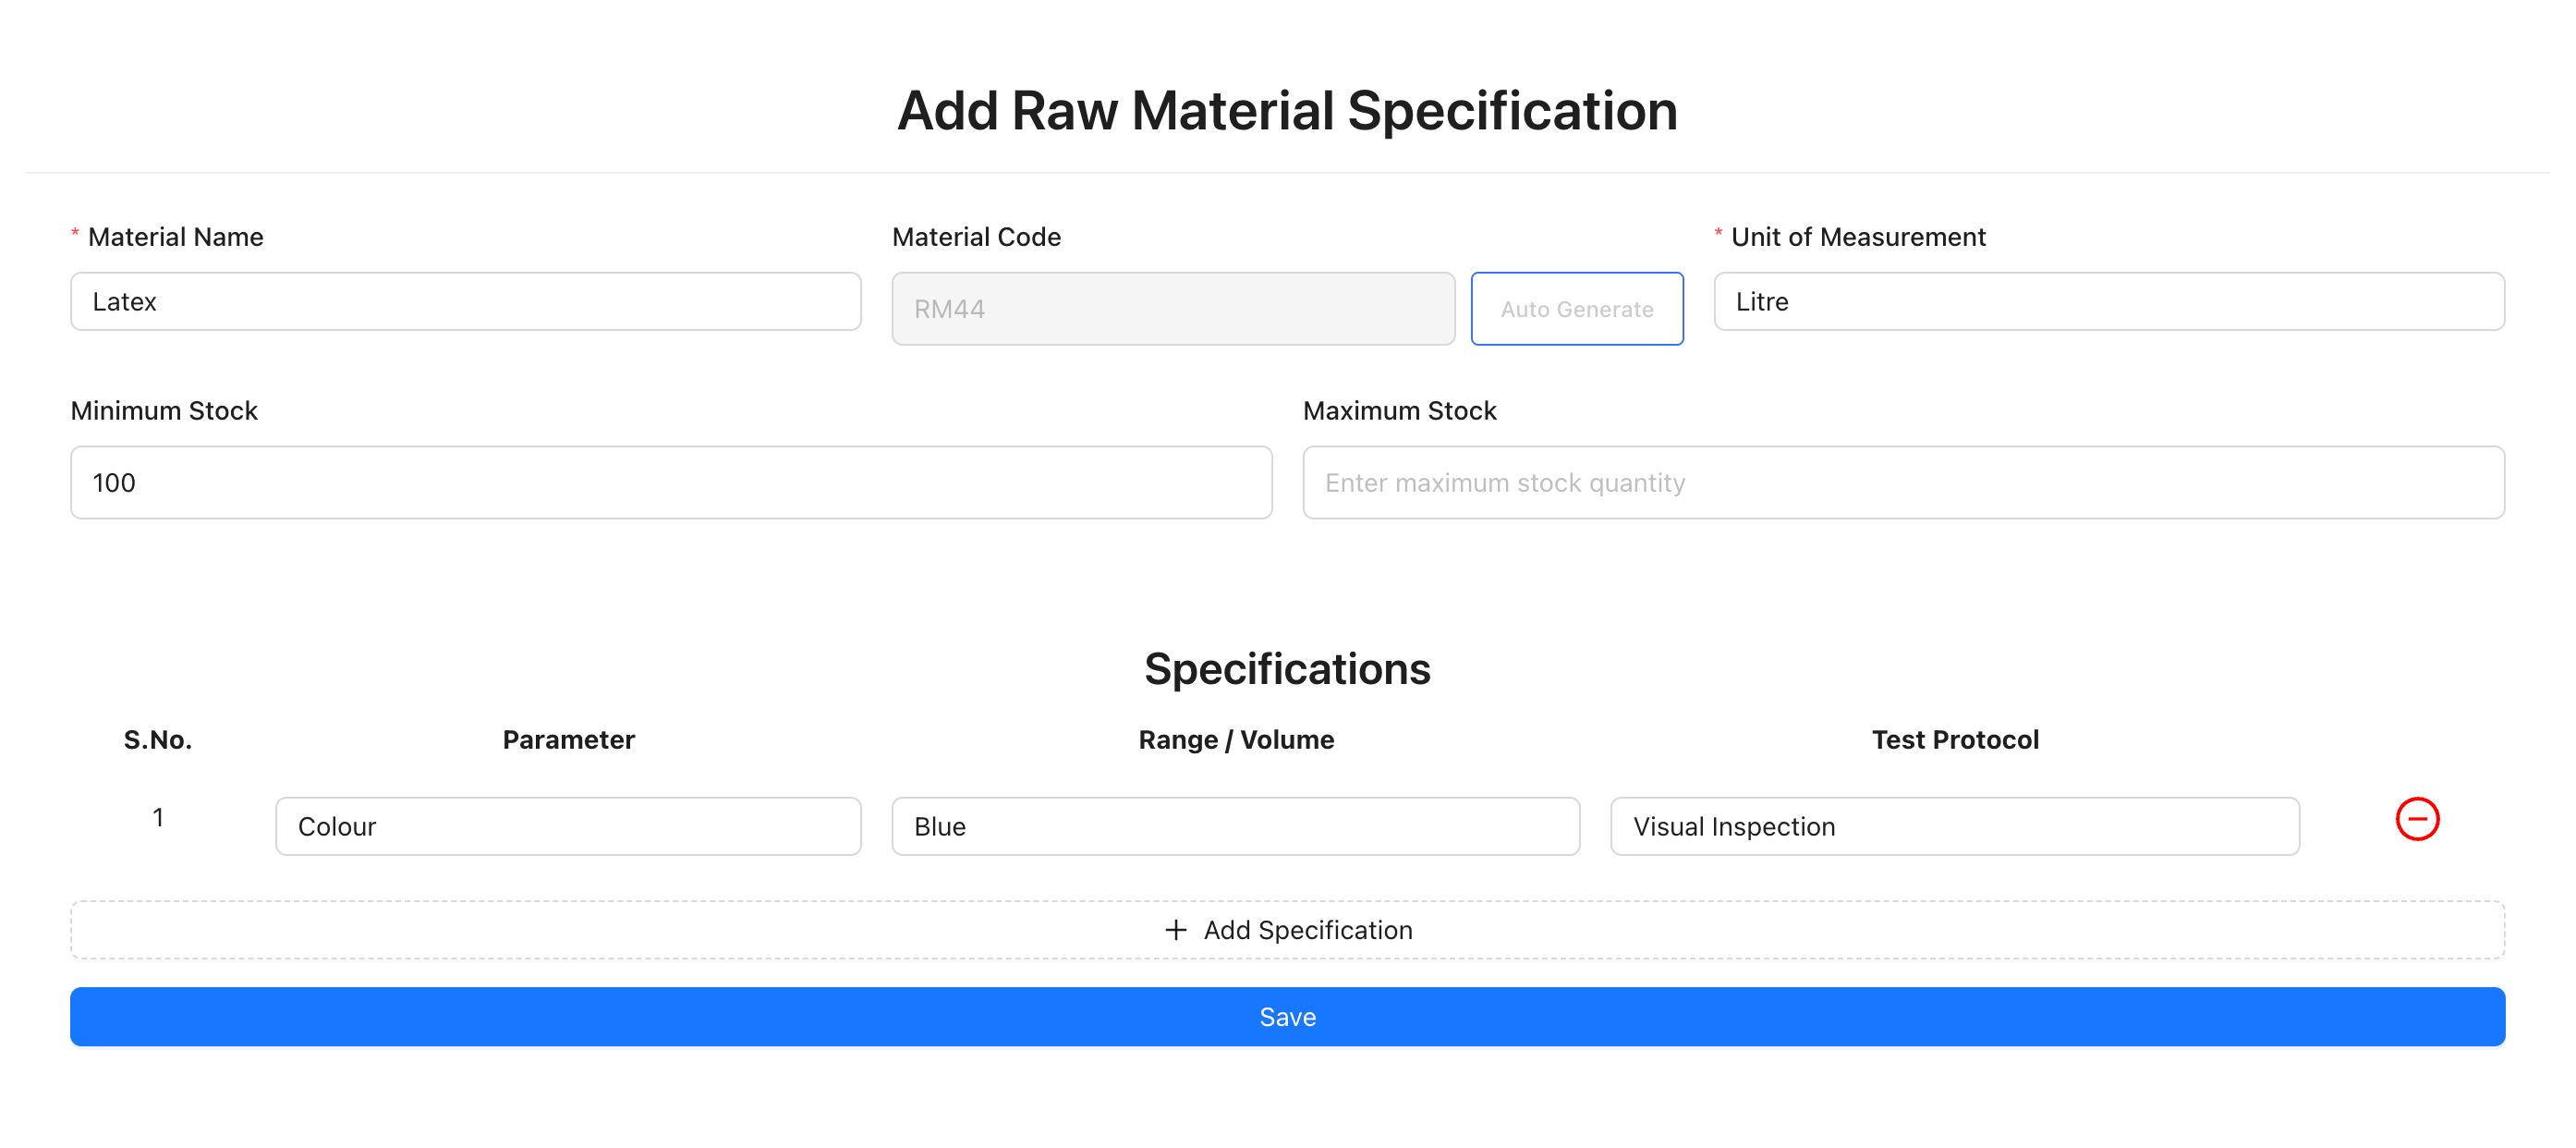Image resolution: width=2576 pixels, height=1148 pixels.
Task: Click the Add Raw Material Specification title
Action: click(x=1288, y=110)
